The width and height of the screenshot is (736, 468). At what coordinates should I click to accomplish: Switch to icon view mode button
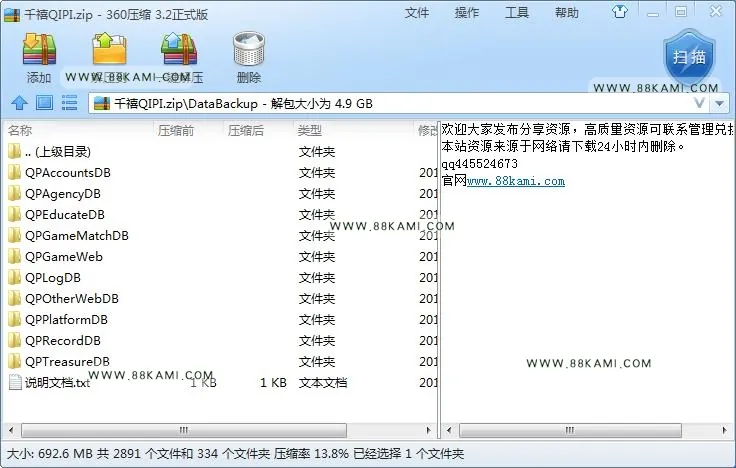click(x=45, y=103)
